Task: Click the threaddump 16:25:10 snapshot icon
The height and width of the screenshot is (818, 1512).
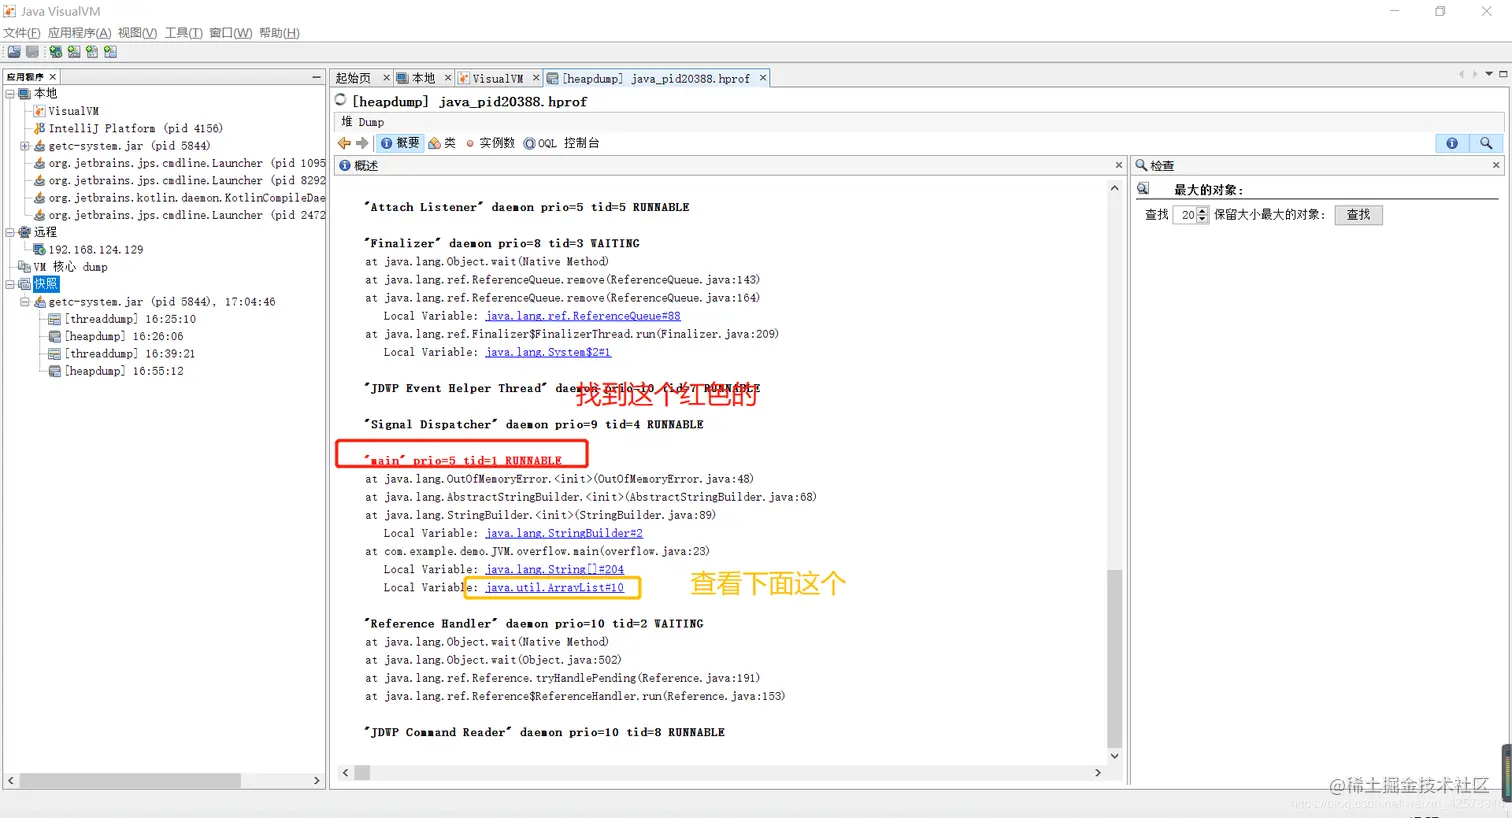Action: (x=56, y=319)
